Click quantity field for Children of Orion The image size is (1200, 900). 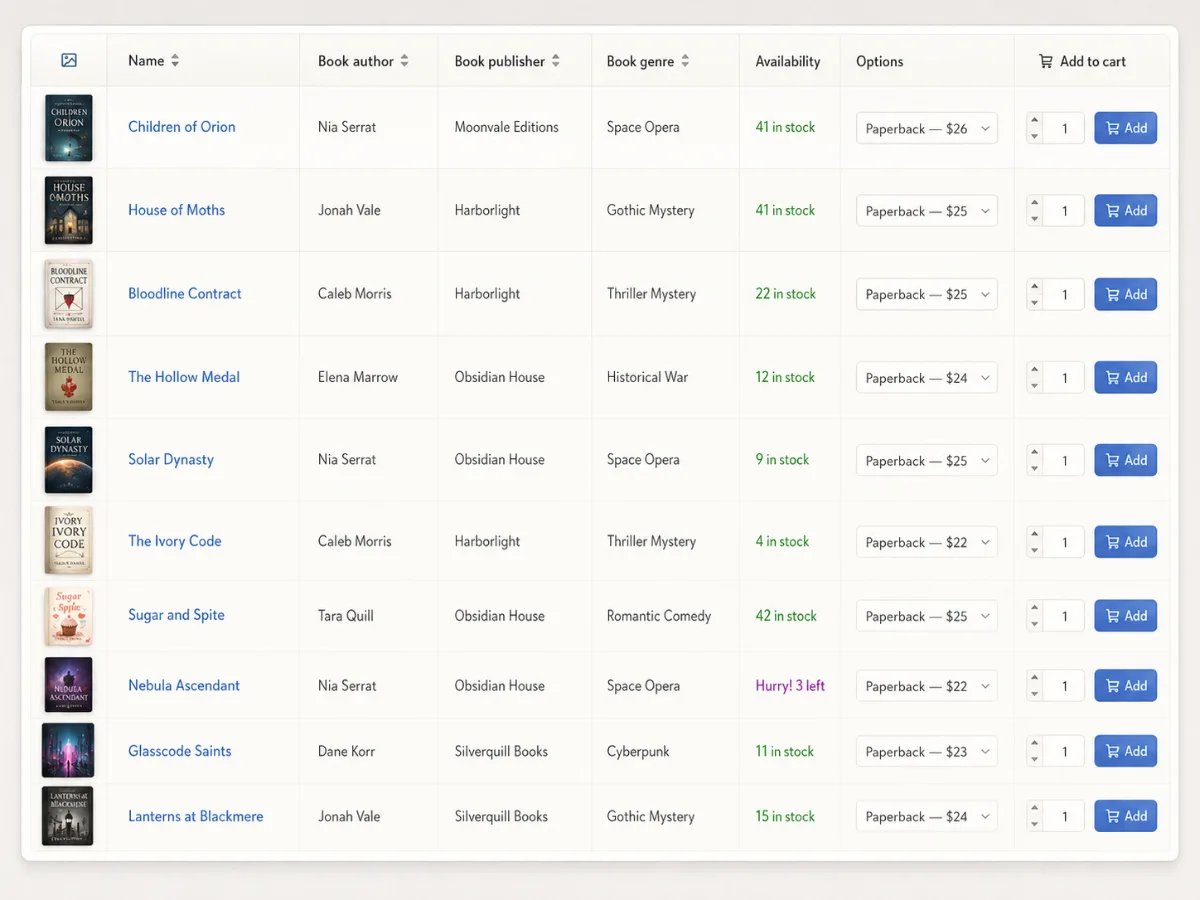[x=1064, y=128]
